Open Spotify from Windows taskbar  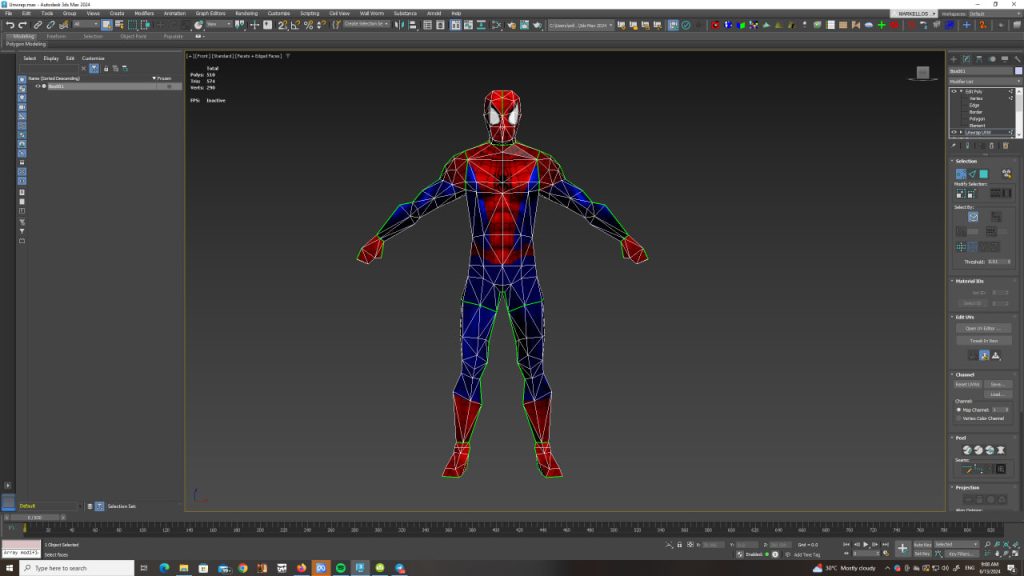pos(340,568)
